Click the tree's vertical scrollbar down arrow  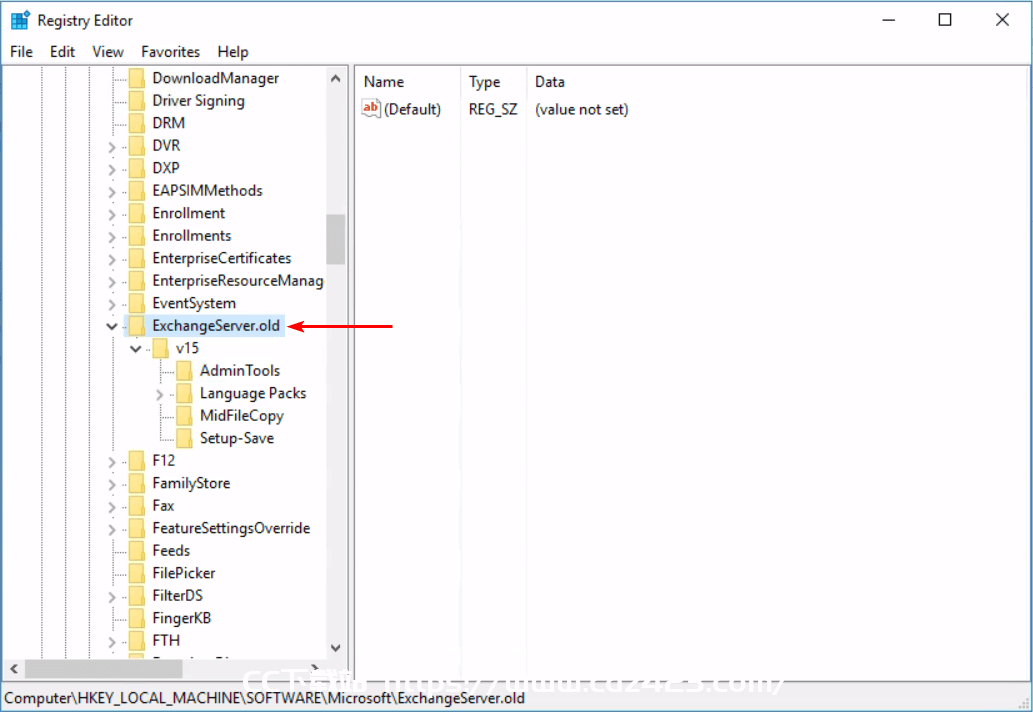pos(335,648)
